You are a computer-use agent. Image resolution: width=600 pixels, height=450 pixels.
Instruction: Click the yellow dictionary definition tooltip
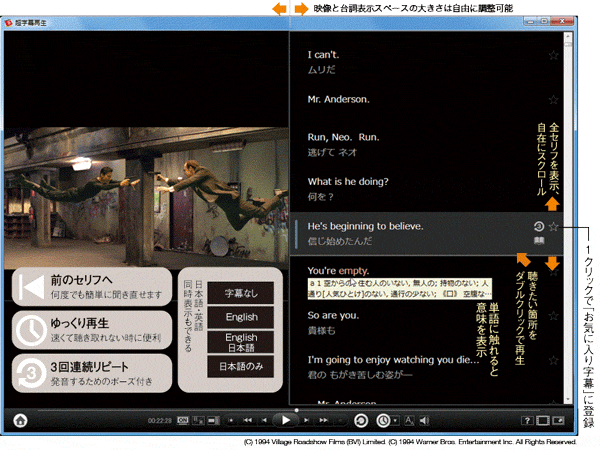pos(399,289)
